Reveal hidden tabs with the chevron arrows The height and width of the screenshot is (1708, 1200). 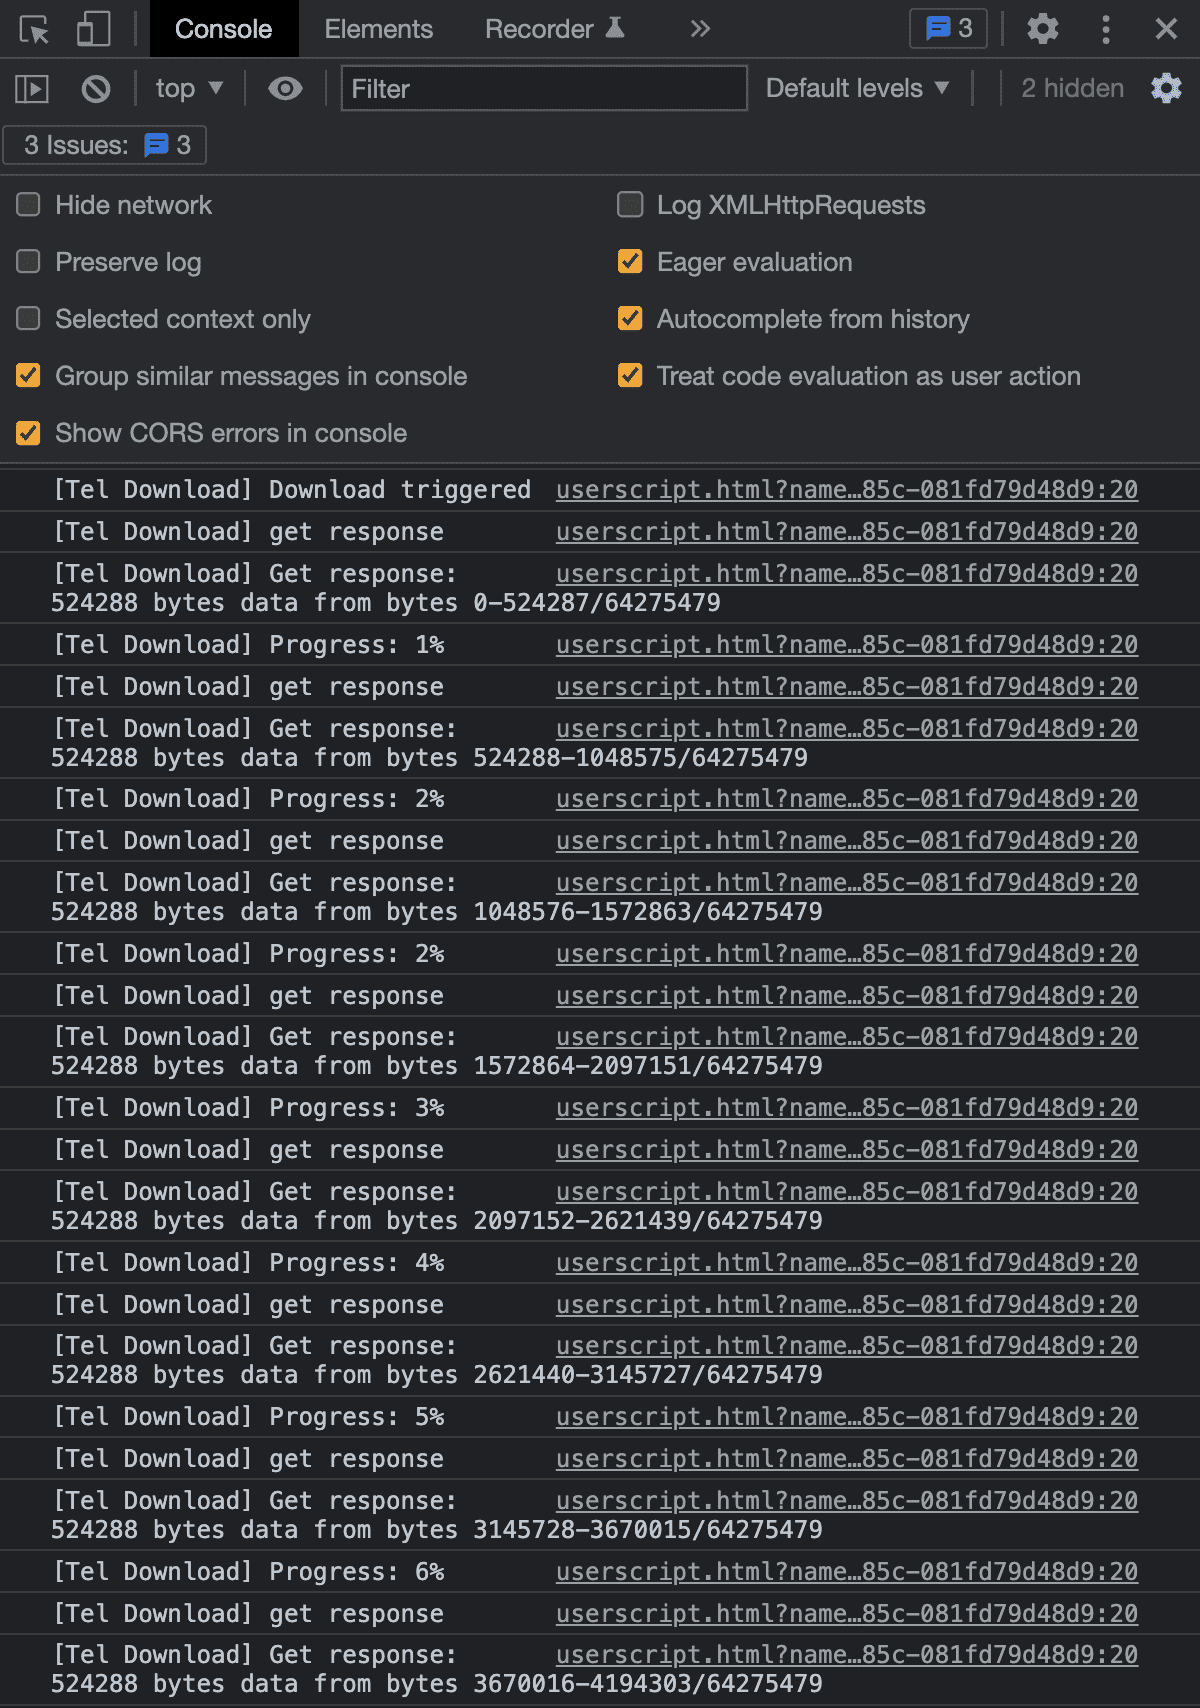pyautogui.click(x=700, y=29)
